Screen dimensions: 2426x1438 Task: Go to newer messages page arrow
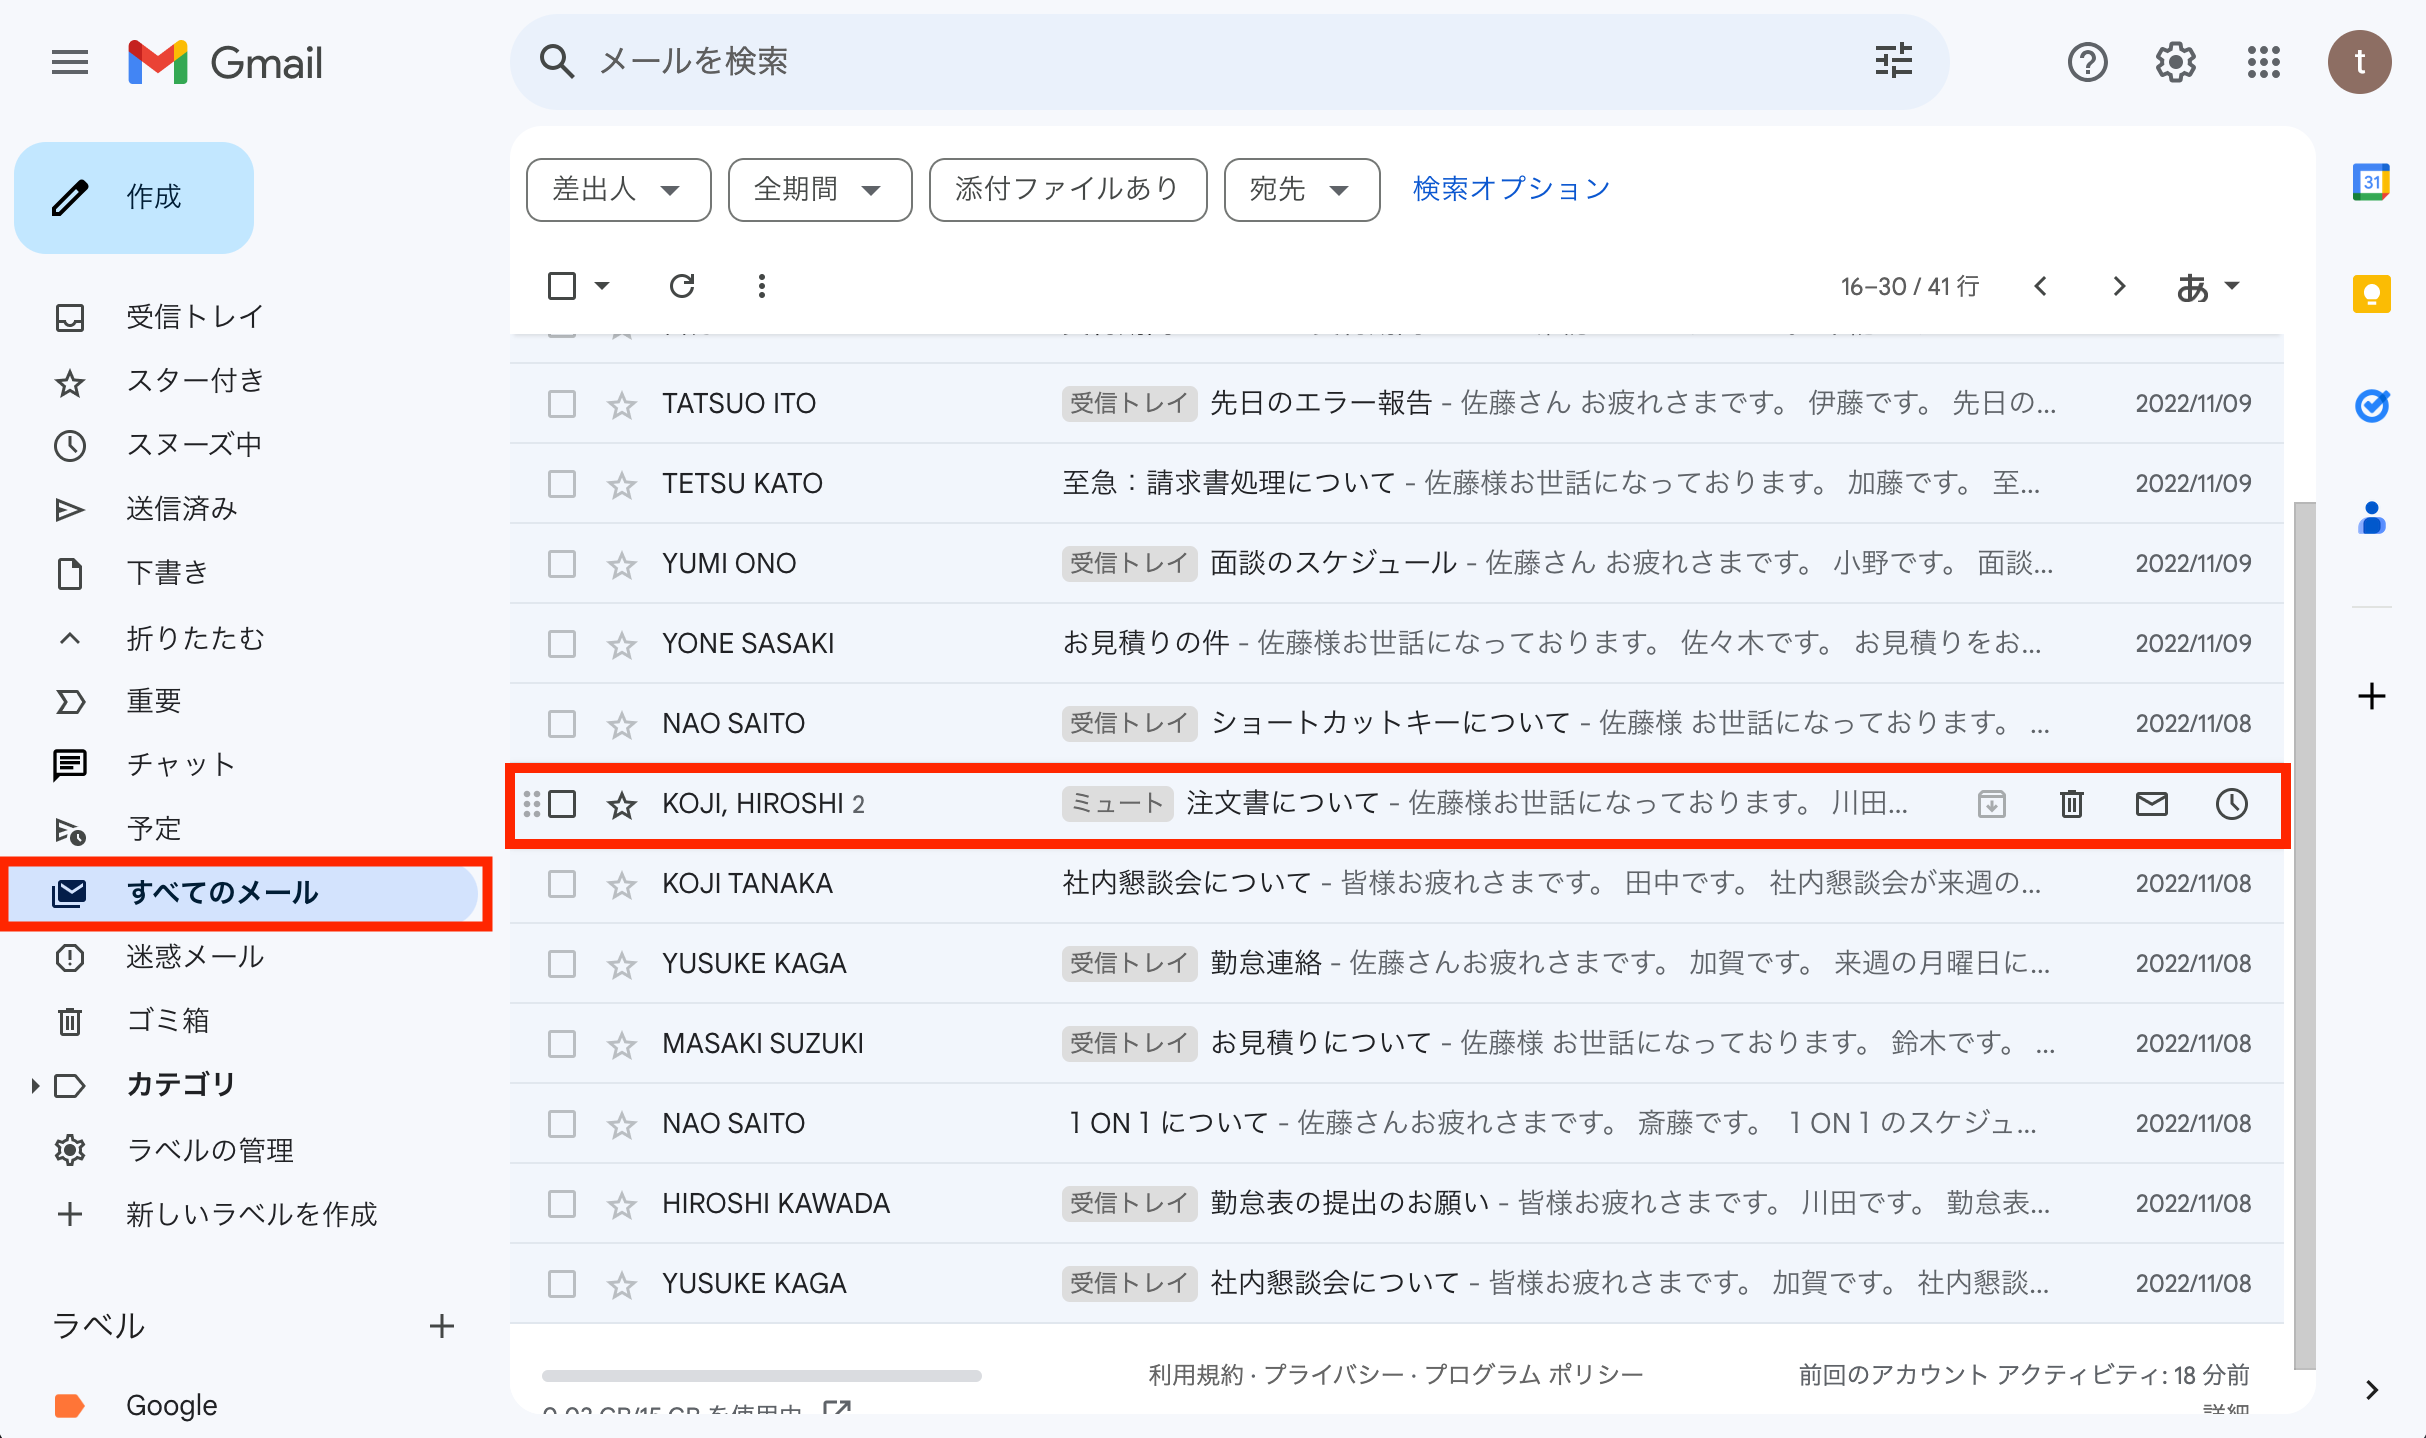tap(2041, 287)
